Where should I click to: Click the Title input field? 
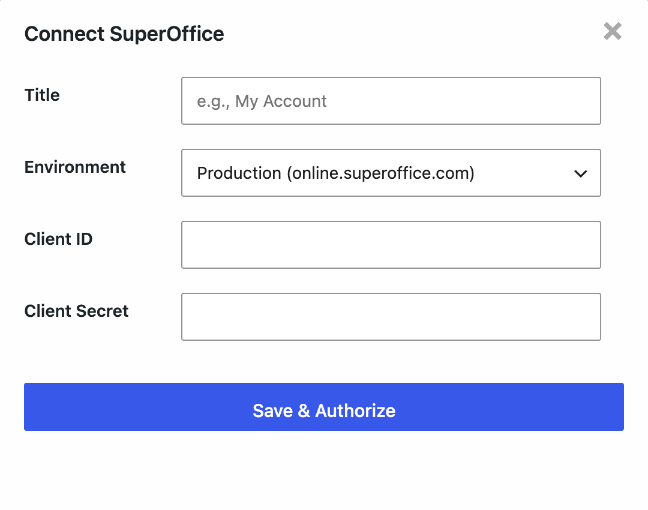(391, 101)
